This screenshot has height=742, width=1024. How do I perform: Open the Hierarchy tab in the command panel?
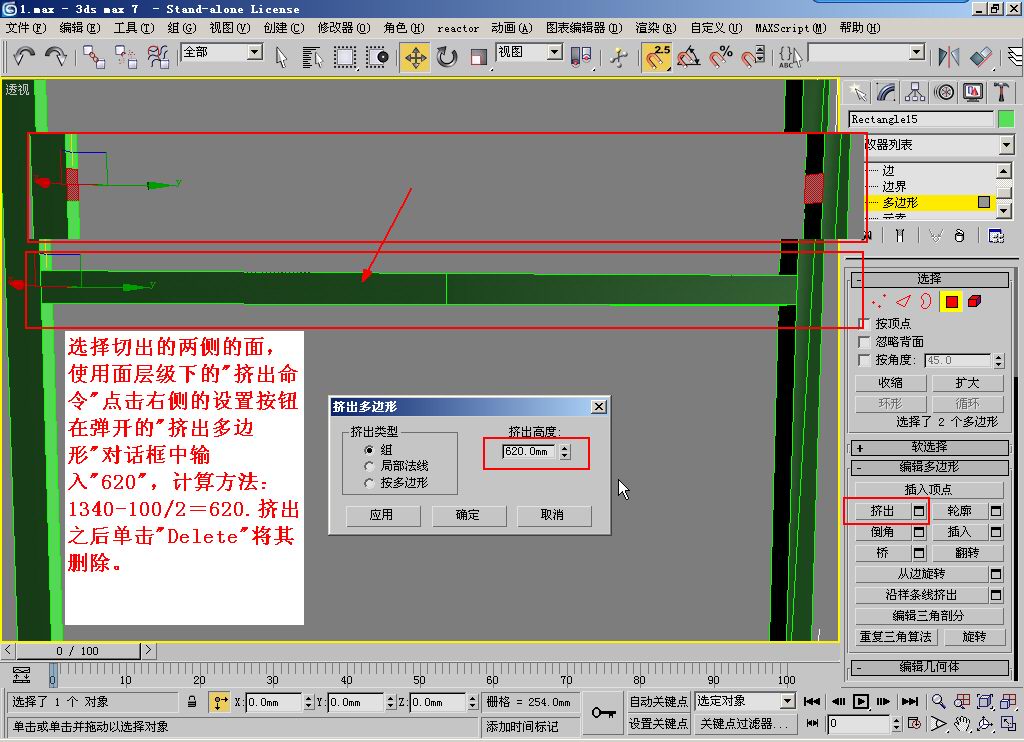coord(915,92)
